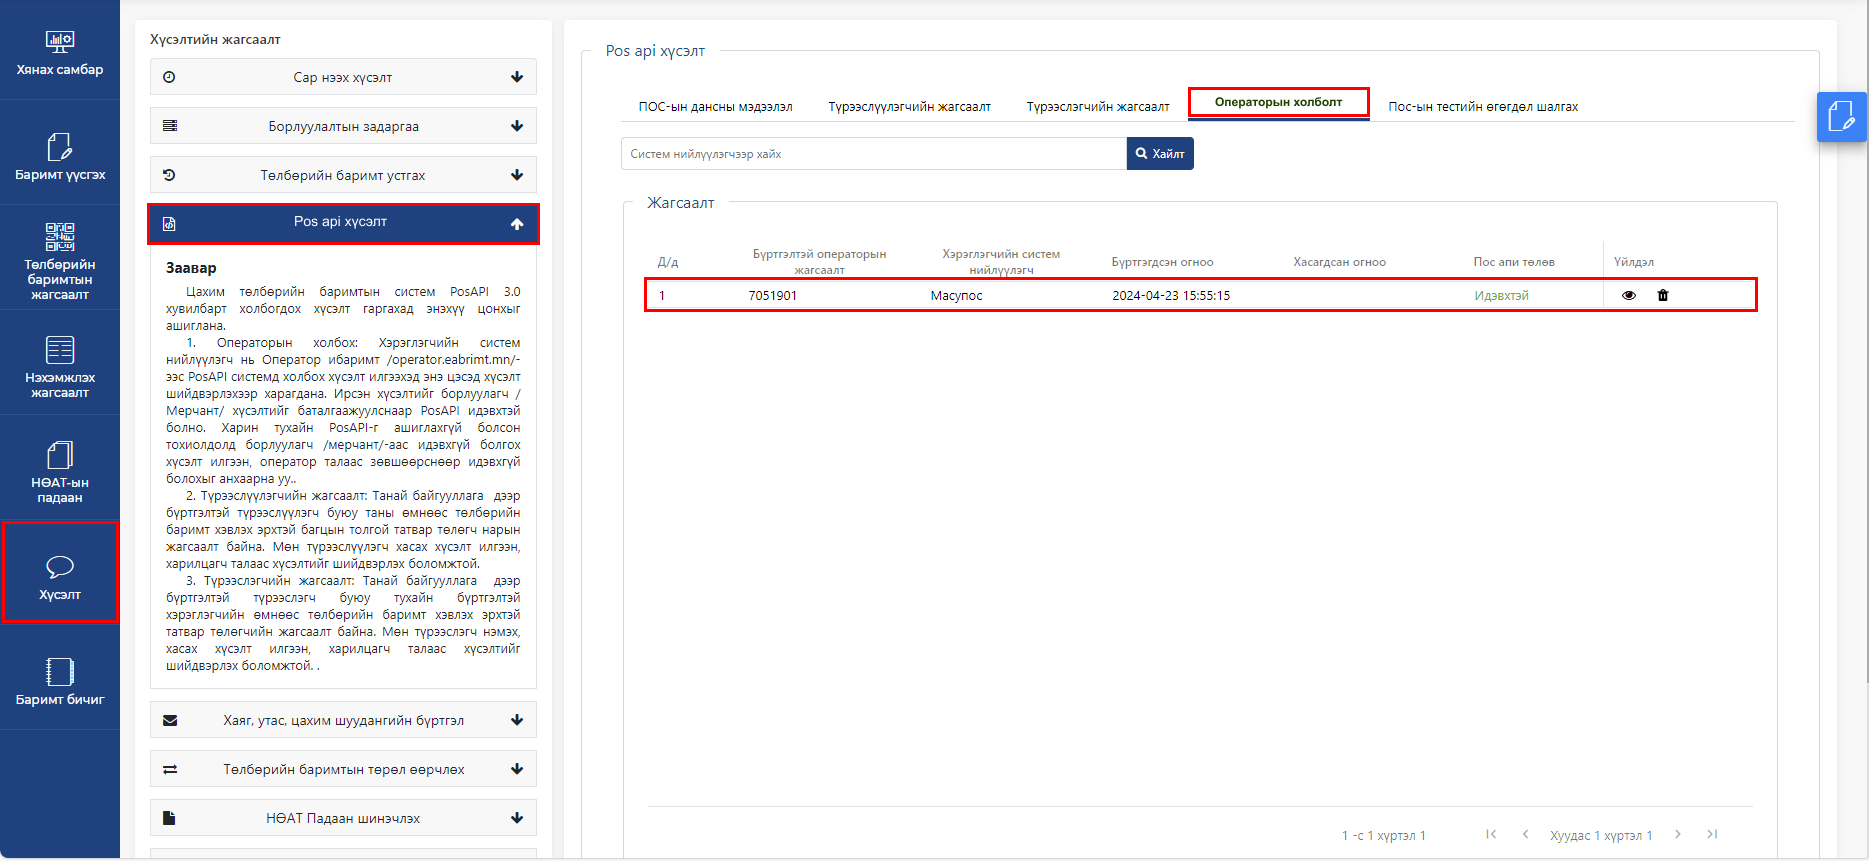Expand the Борлуулалтын задаргаа section
The height and width of the screenshot is (861, 1869).
343,126
